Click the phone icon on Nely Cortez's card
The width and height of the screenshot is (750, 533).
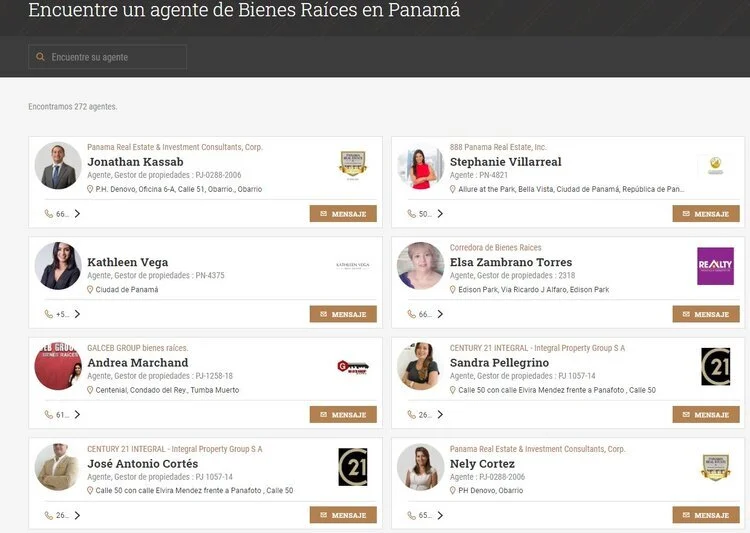pyautogui.click(x=411, y=515)
